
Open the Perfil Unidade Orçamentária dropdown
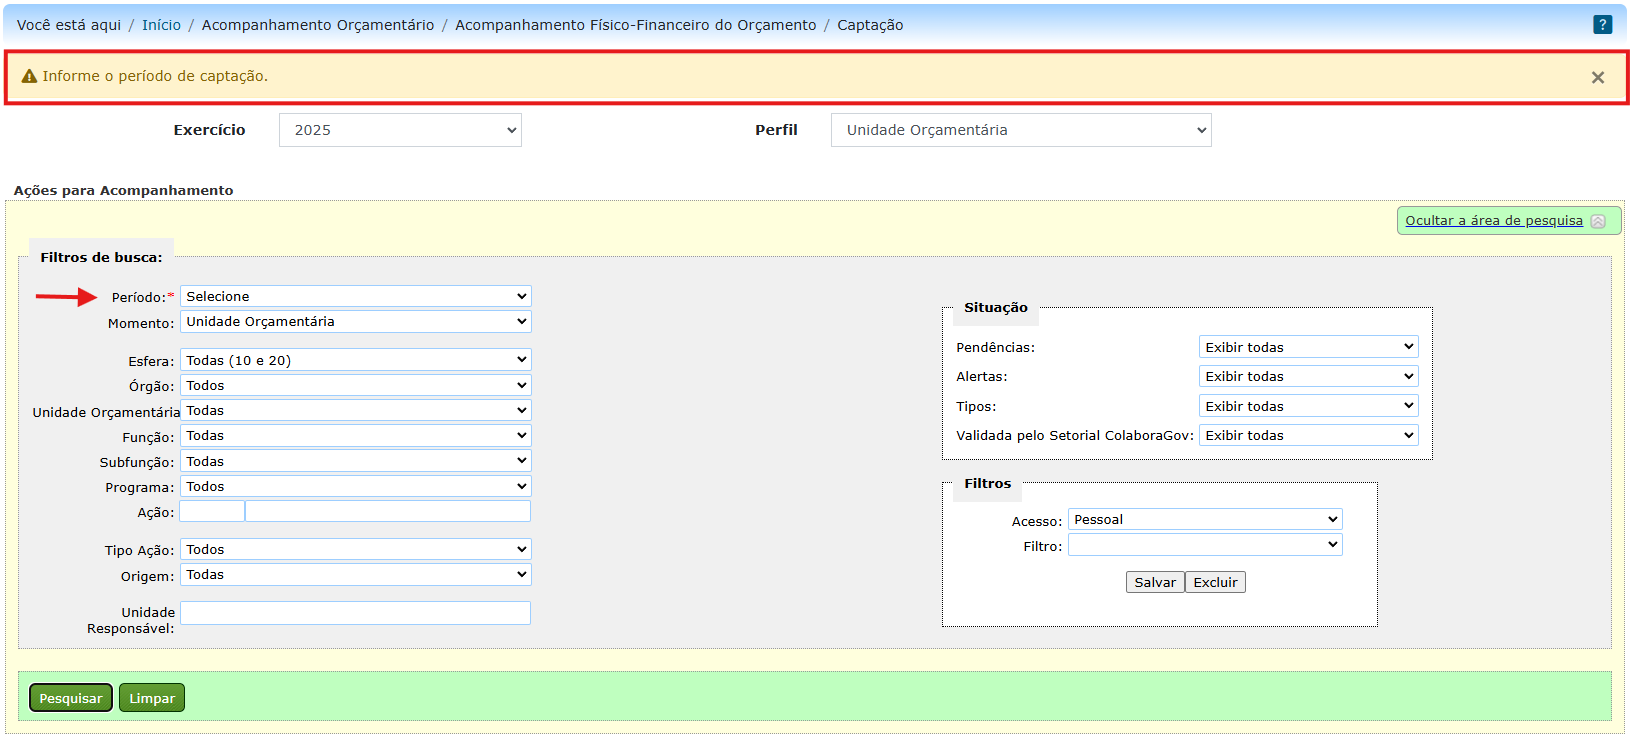click(x=1020, y=130)
